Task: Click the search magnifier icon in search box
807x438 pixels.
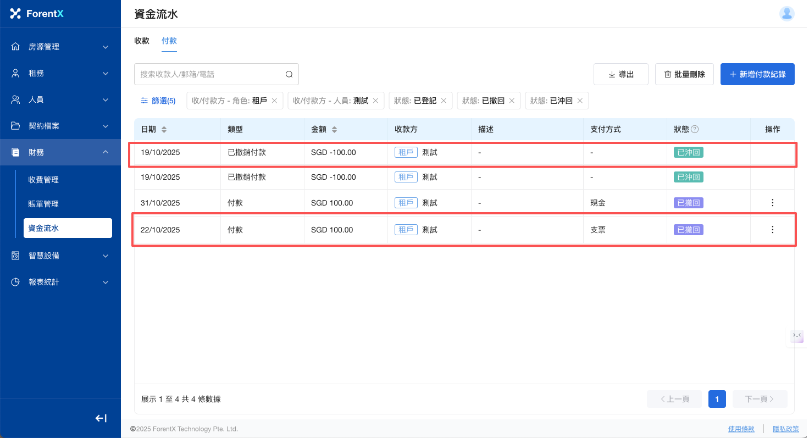Action: (289, 74)
